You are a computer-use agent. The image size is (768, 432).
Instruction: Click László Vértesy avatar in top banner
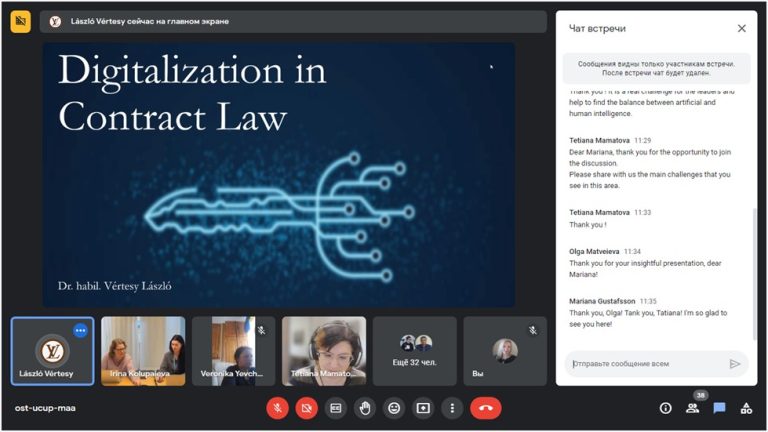pyautogui.click(x=55, y=22)
